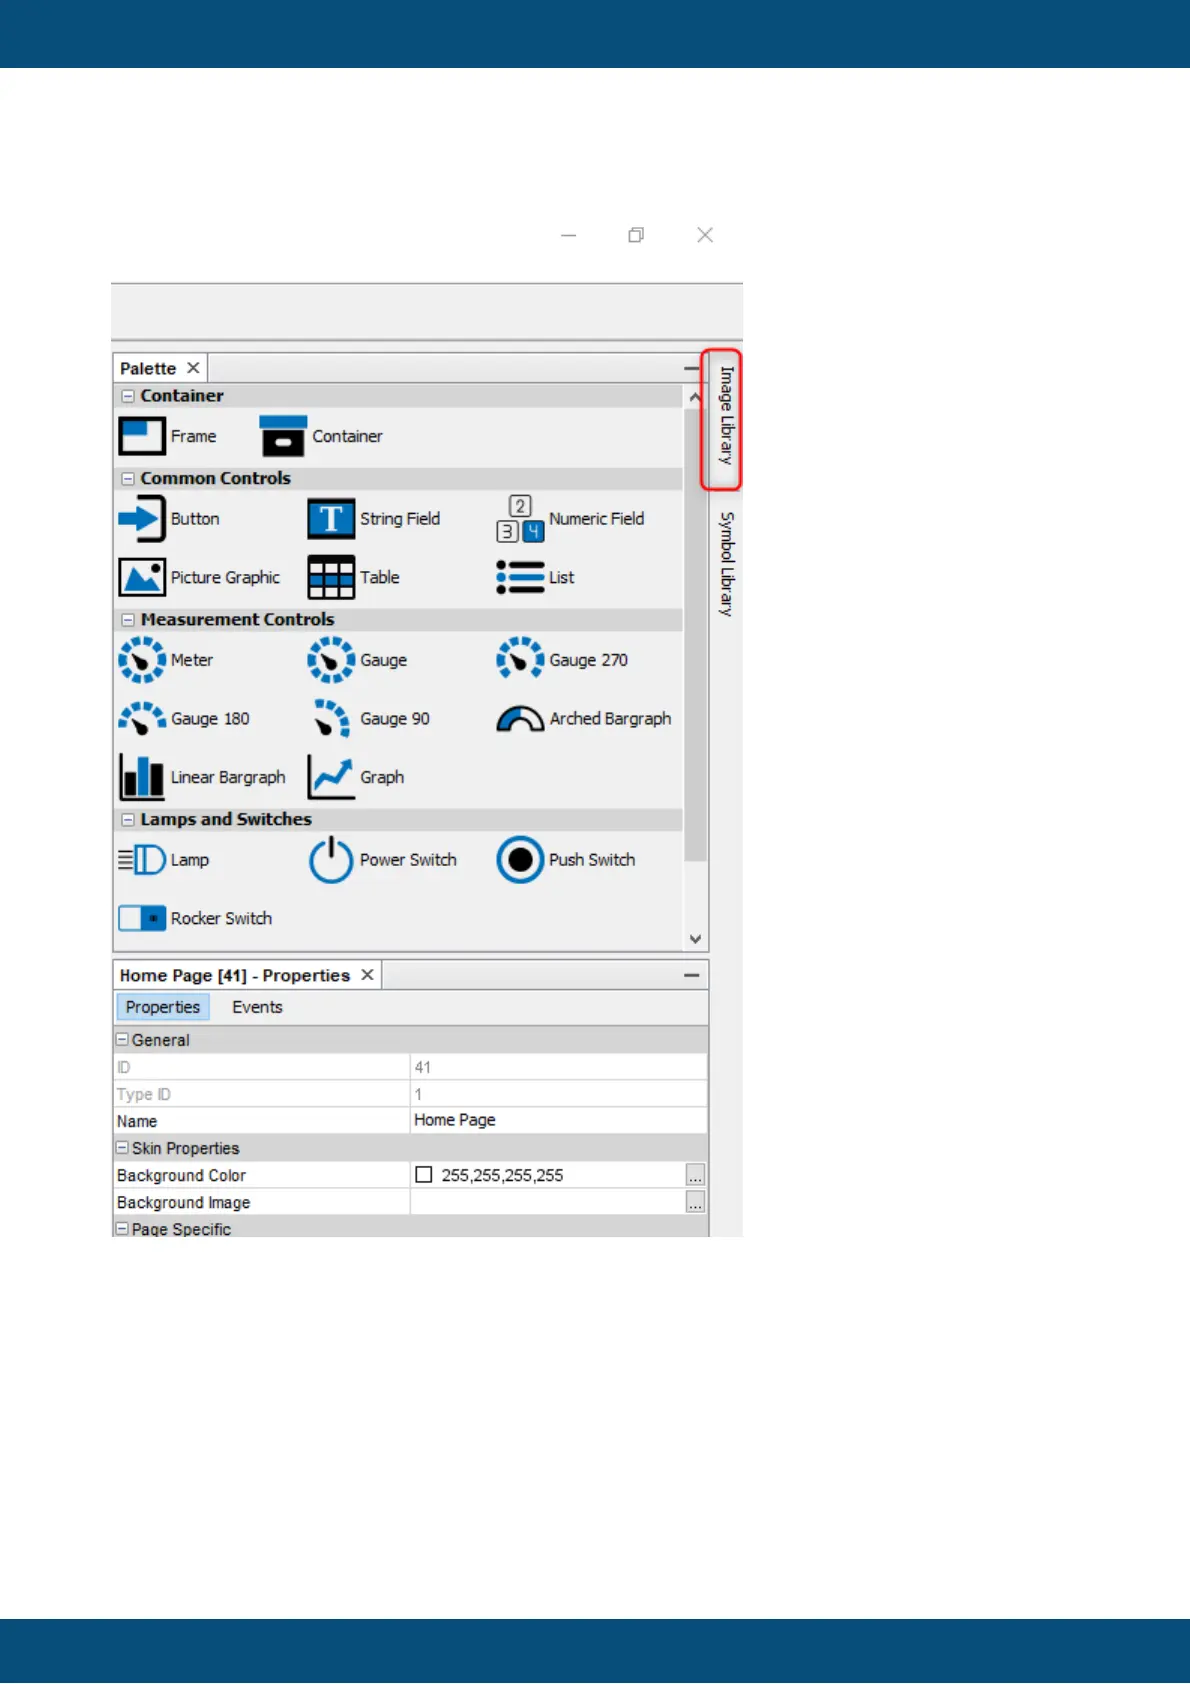Click the Background Image property label
The height and width of the screenshot is (1684, 1190).
click(183, 1202)
